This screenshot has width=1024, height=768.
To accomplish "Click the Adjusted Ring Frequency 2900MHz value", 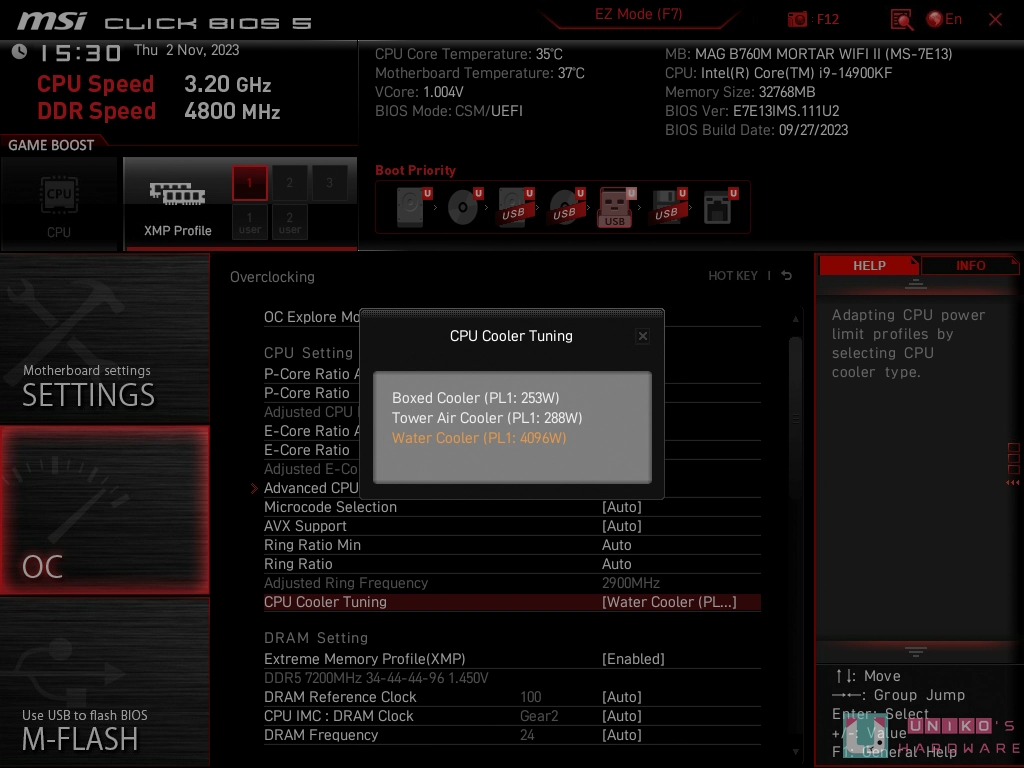I will (631, 583).
